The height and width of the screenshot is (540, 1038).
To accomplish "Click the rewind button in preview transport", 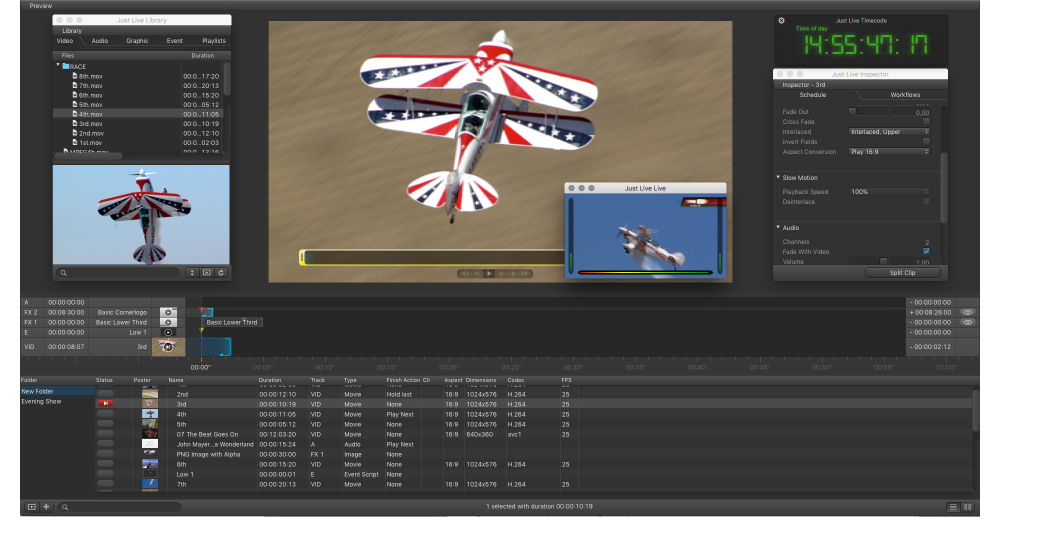I will pos(465,273).
